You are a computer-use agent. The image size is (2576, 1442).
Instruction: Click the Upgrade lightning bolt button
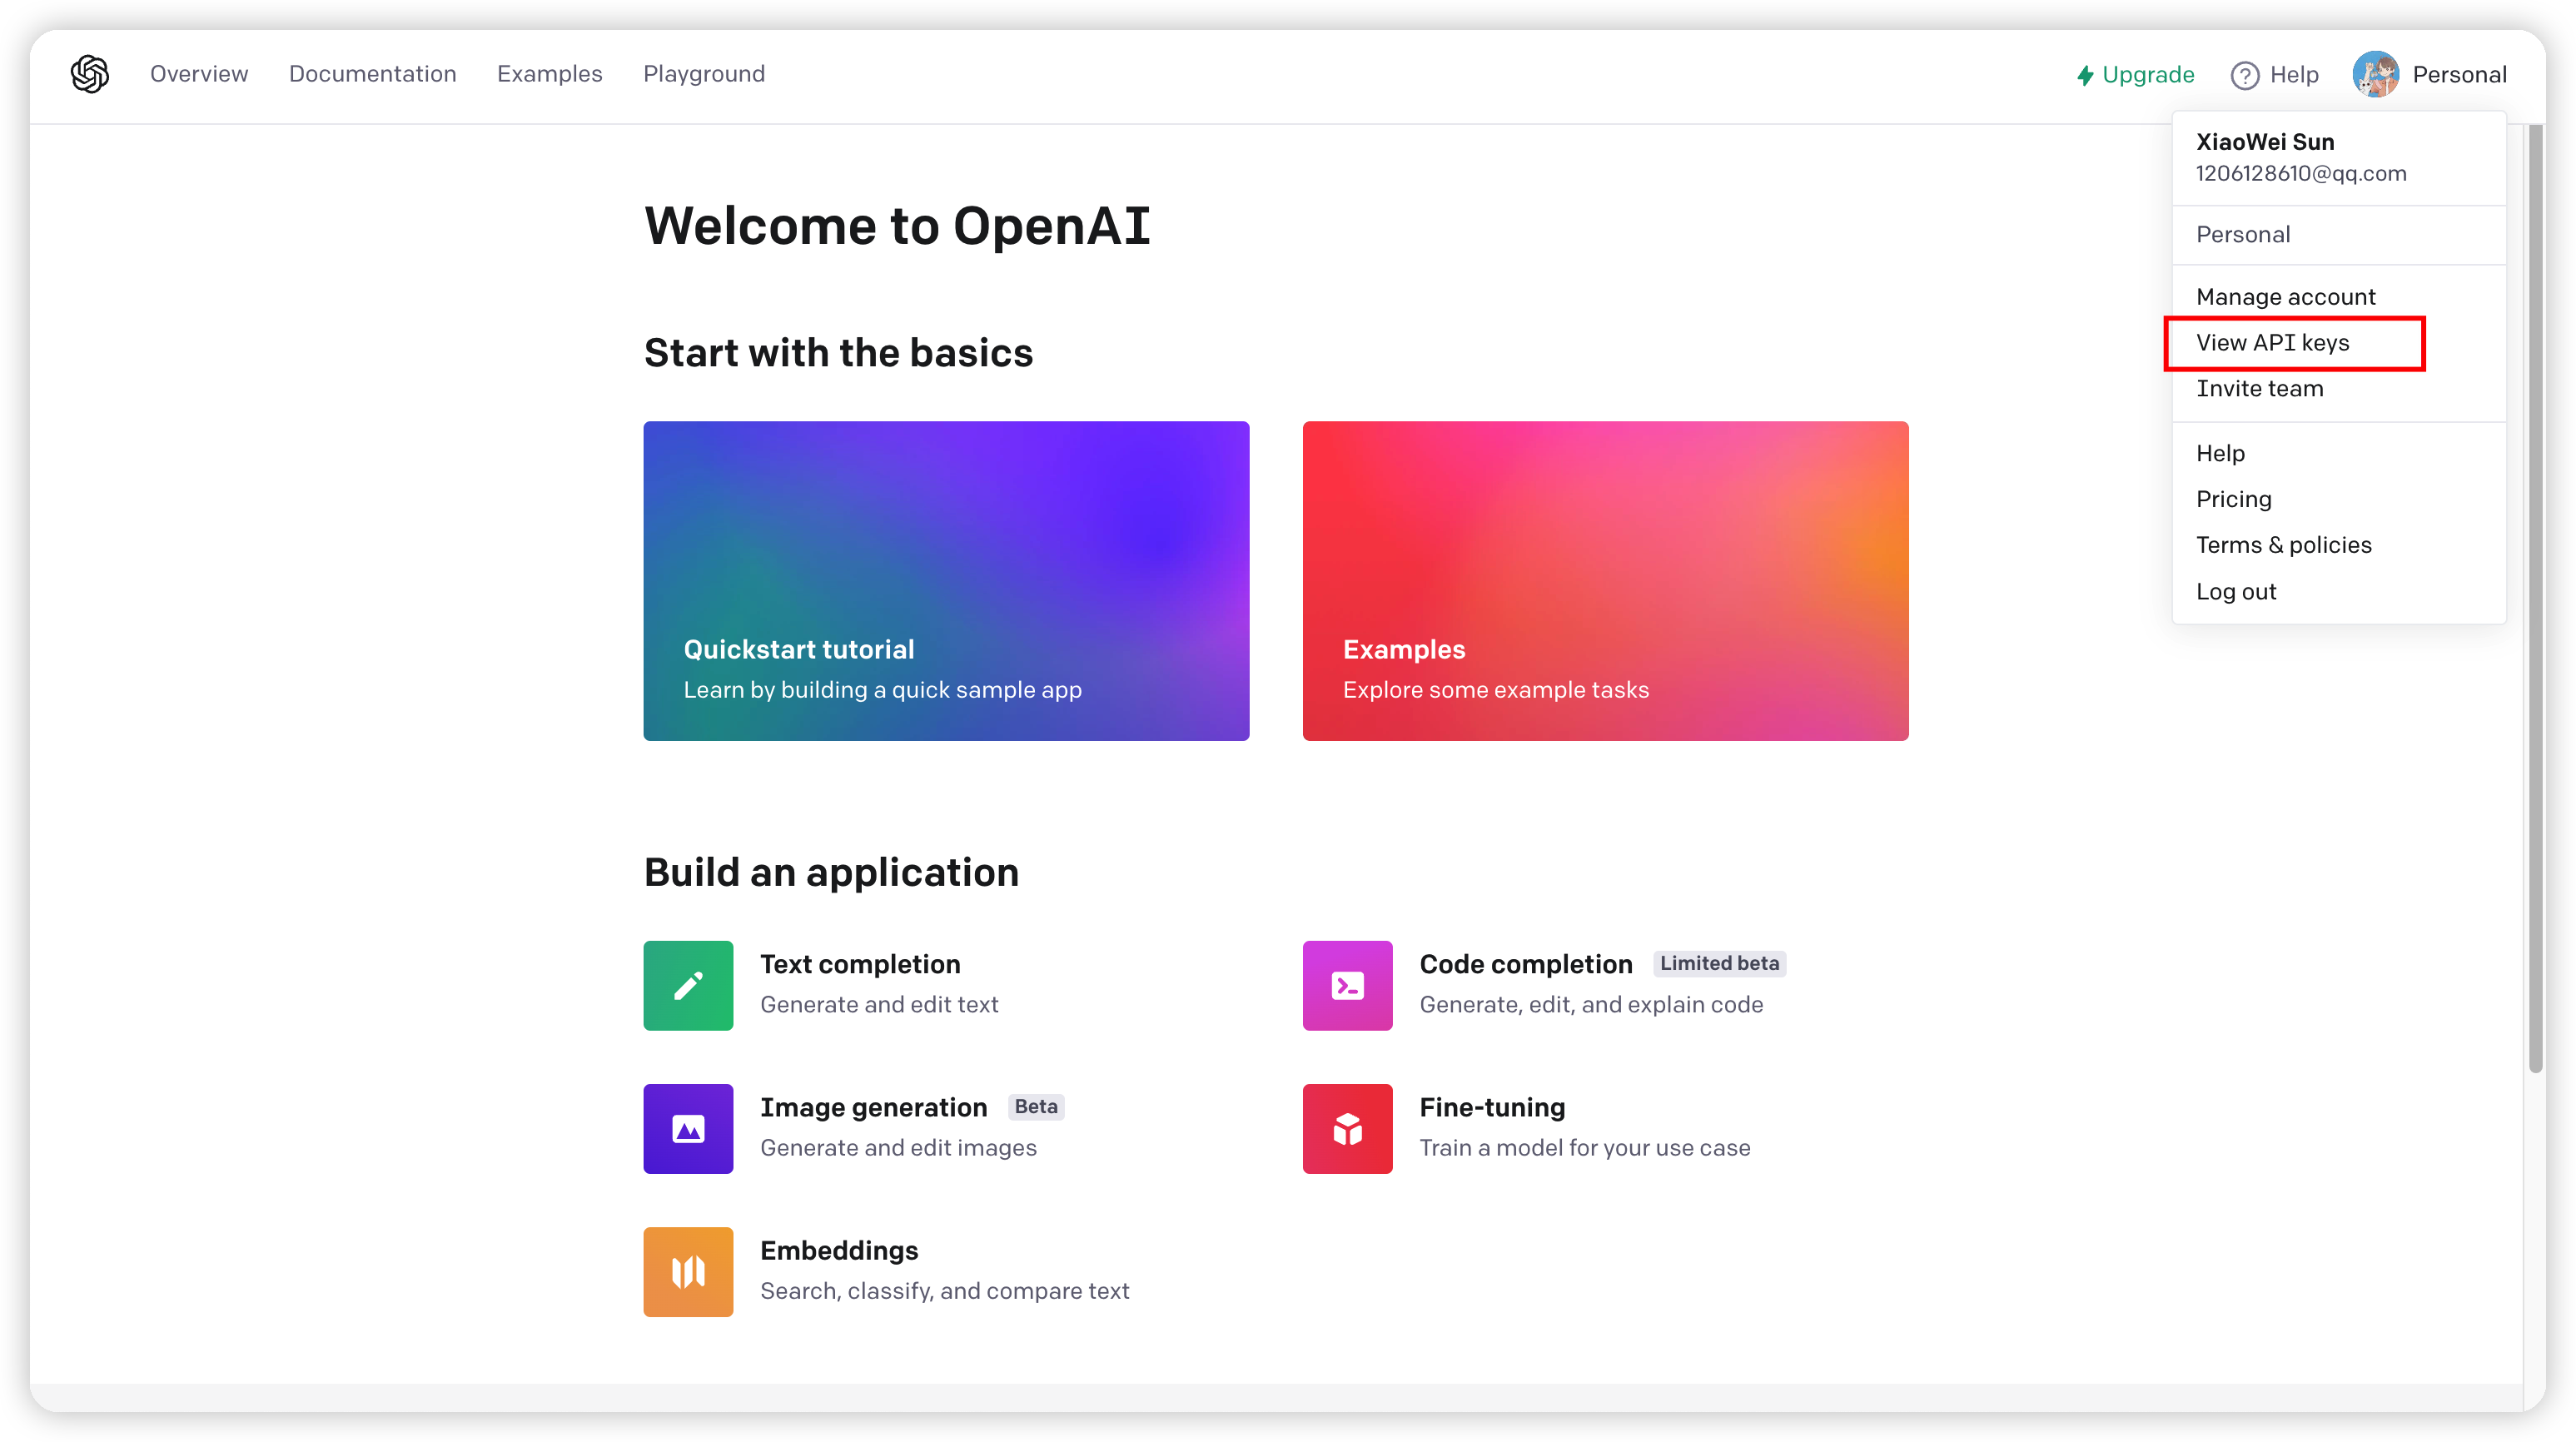[x=2135, y=75]
